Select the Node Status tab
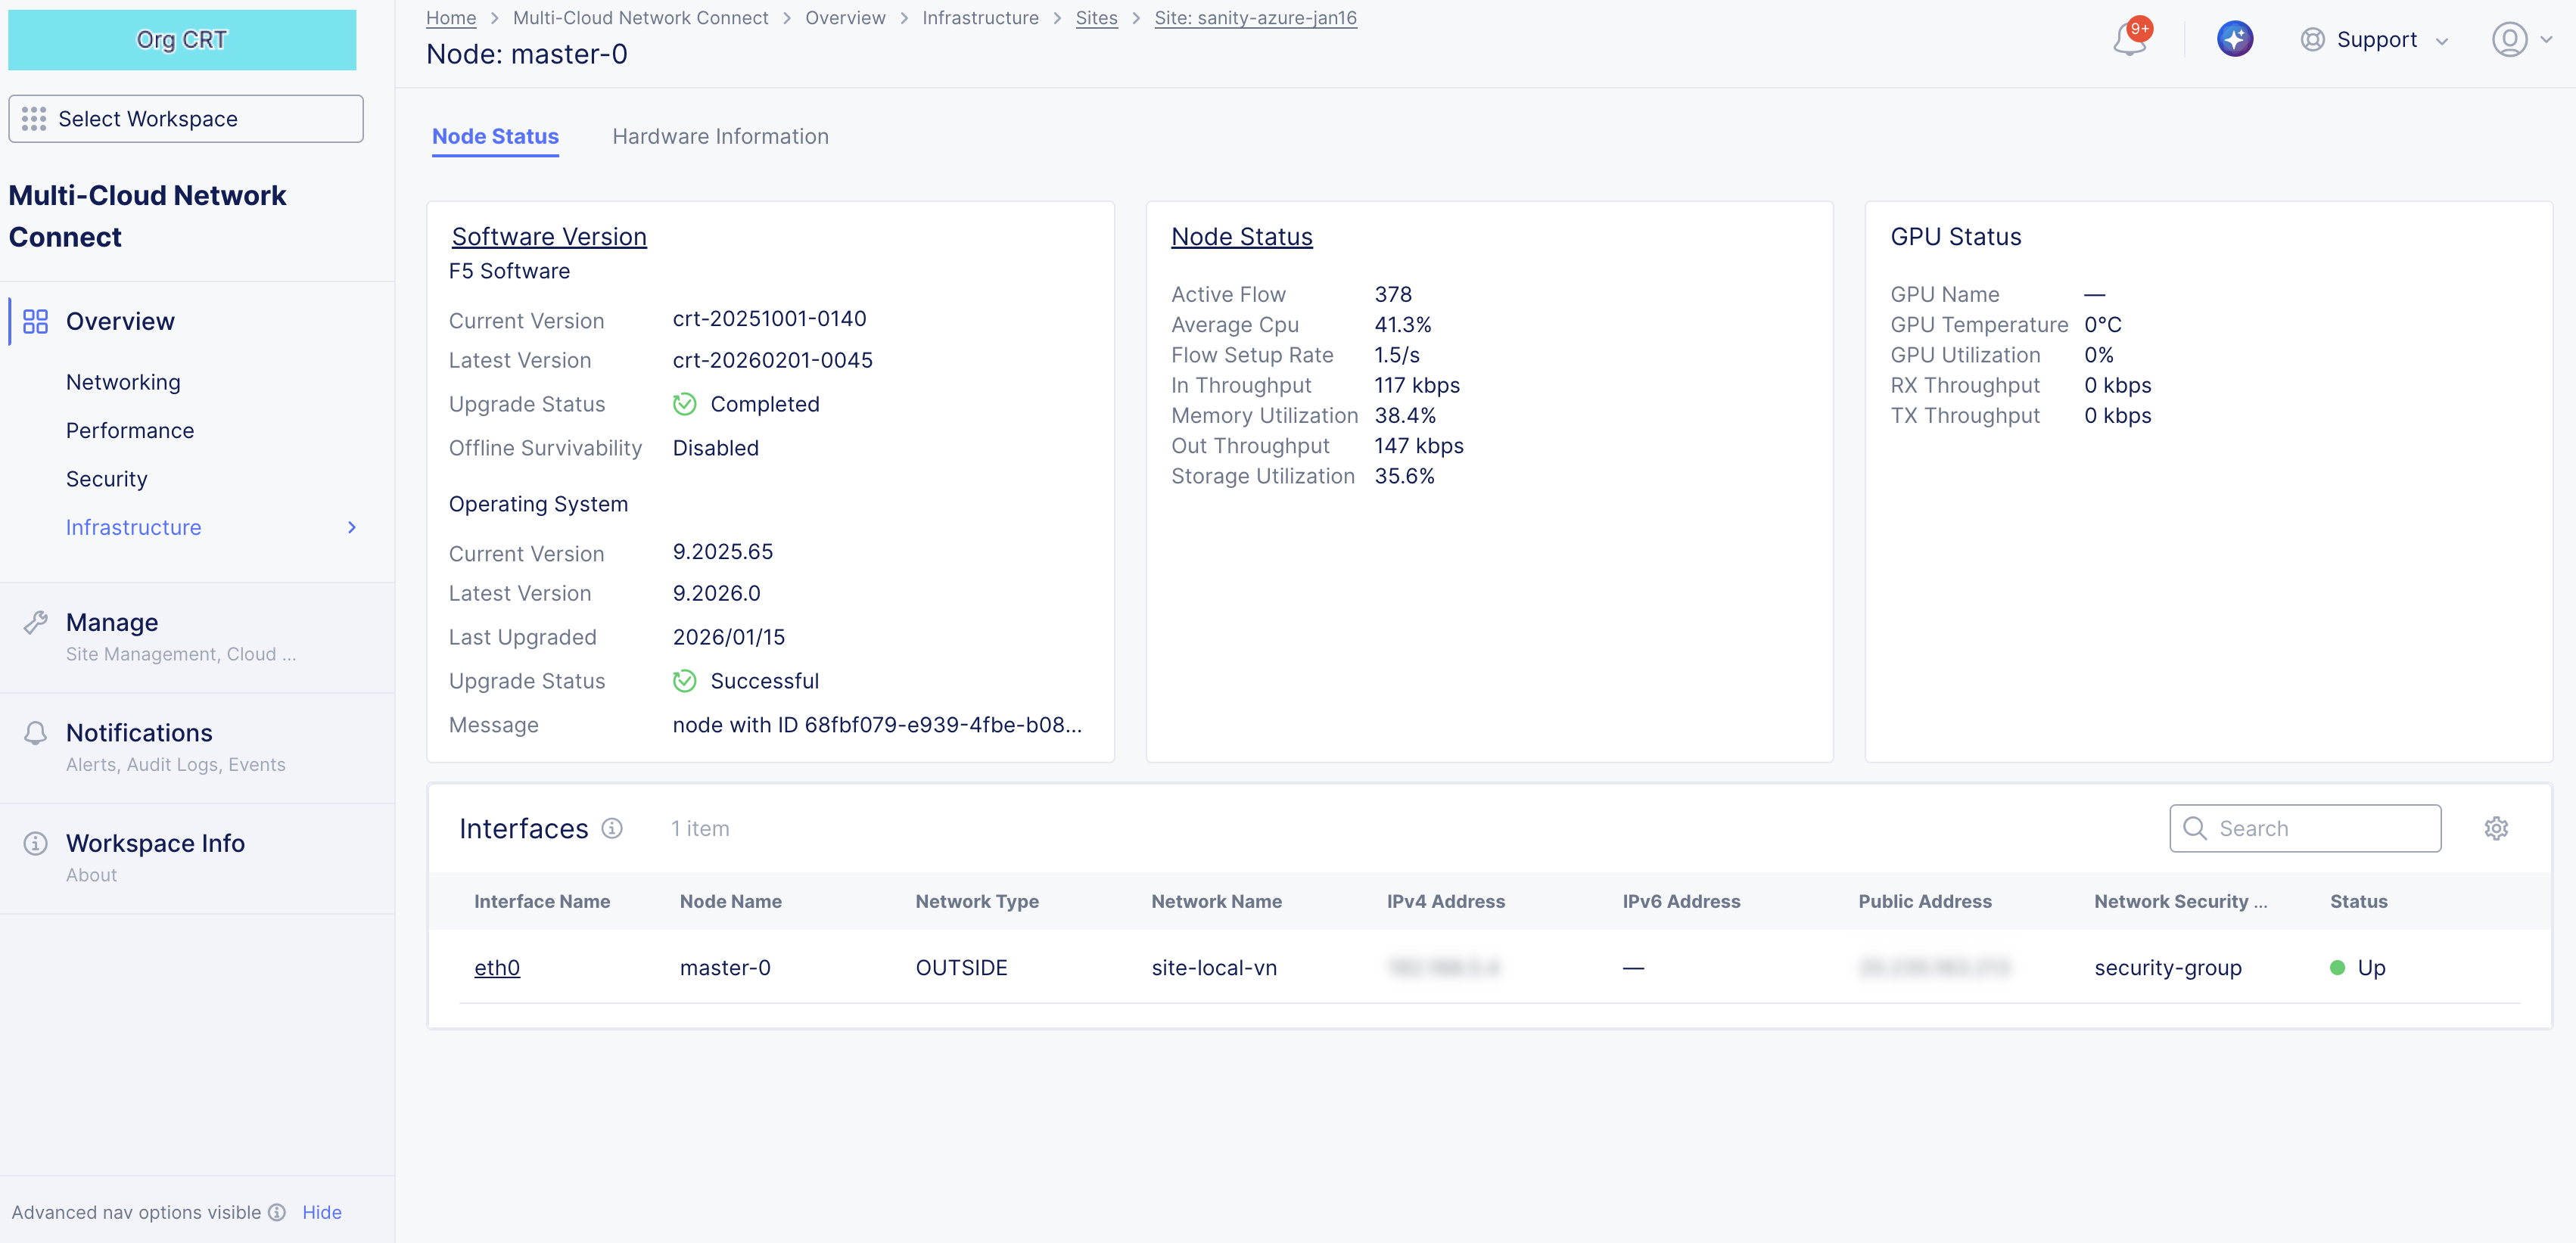The image size is (2576, 1243). [x=494, y=136]
